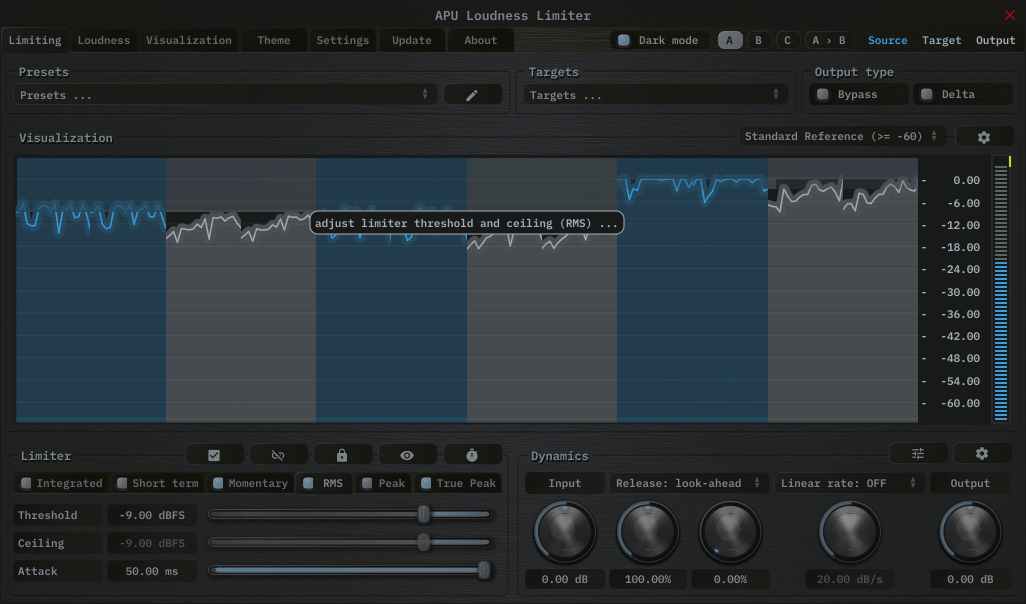Switch to the Loudness tab
This screenshot has width=1026, height=604.
[104, 41]
